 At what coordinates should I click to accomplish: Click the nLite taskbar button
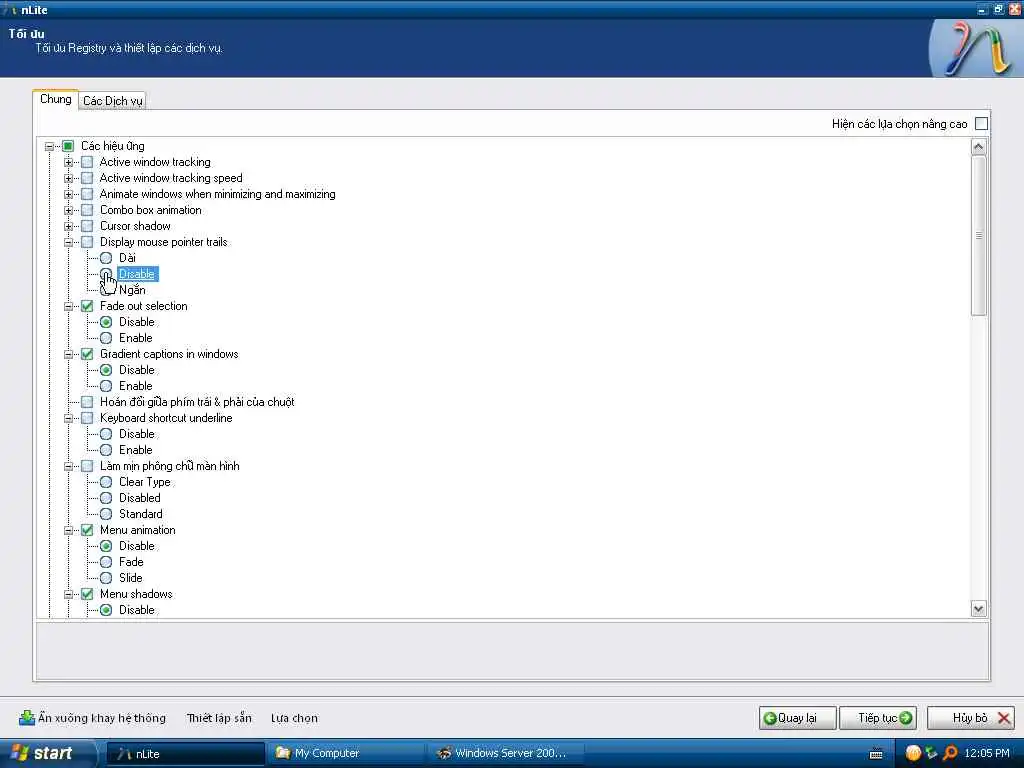(x=185, y=754)
